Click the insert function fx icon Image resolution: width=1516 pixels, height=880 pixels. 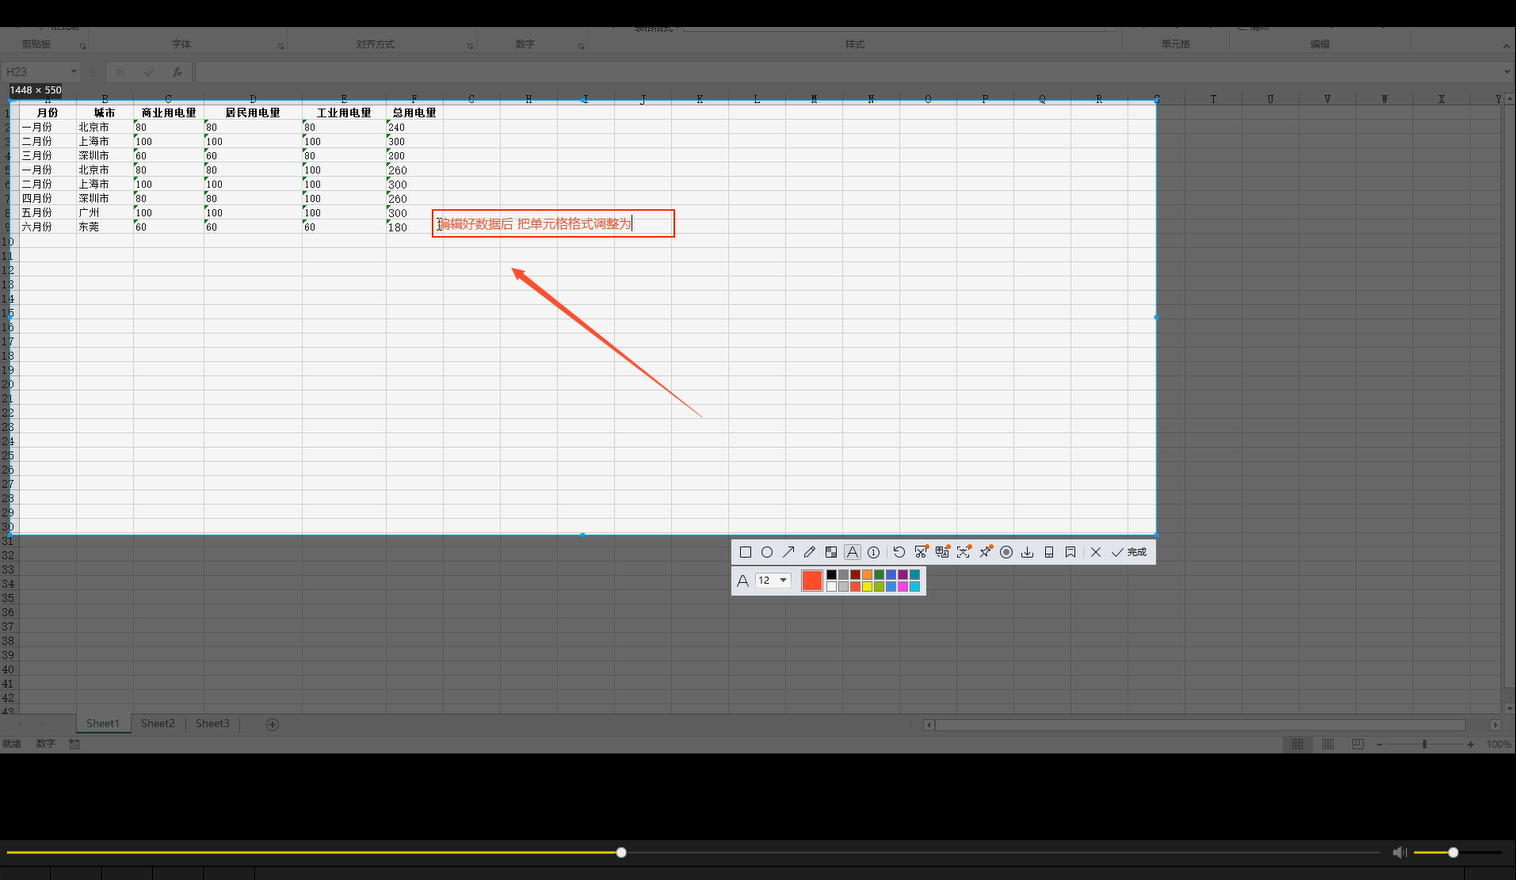point(177,72)
